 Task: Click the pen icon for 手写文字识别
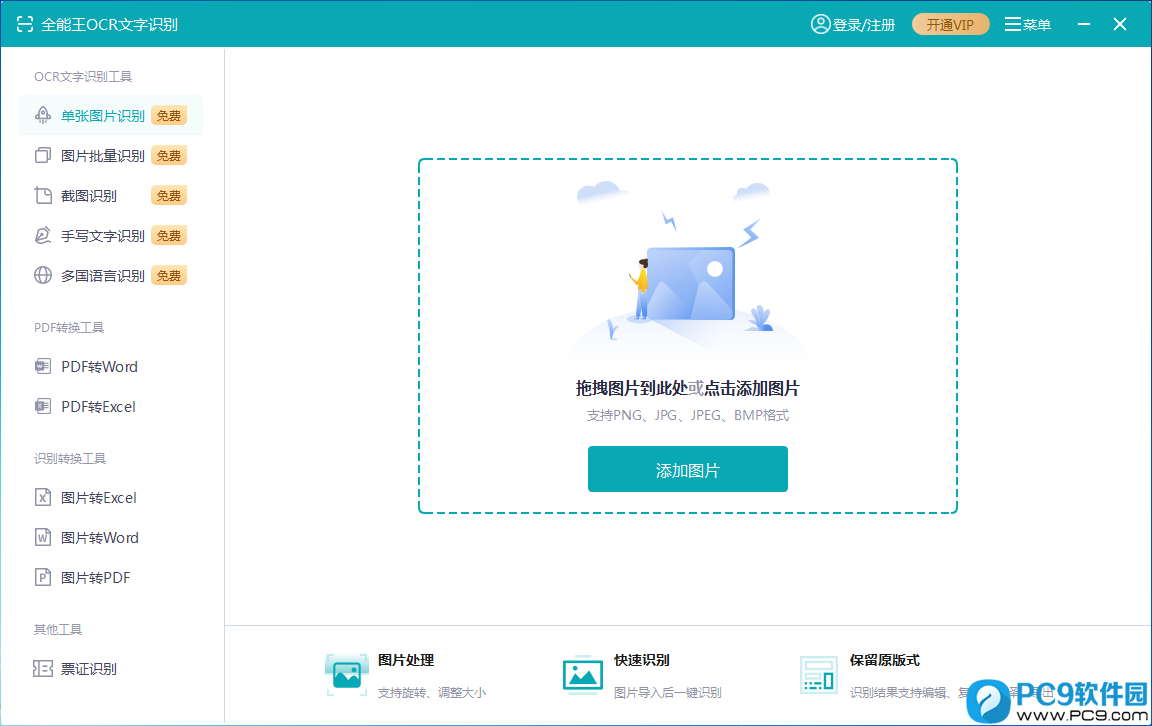pyautogui.click(x=43, y=235)
